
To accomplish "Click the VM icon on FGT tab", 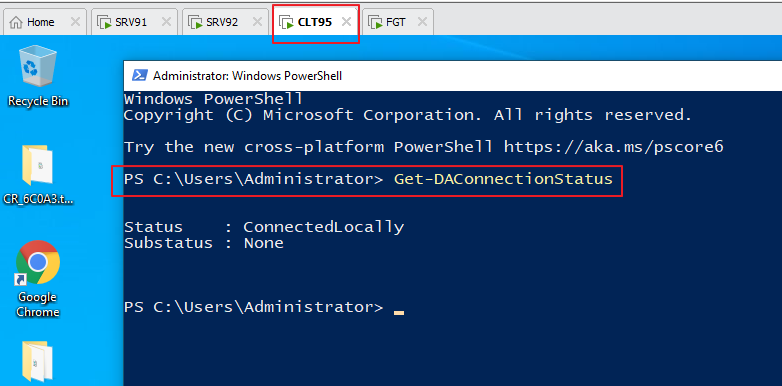I will [376, 22].
